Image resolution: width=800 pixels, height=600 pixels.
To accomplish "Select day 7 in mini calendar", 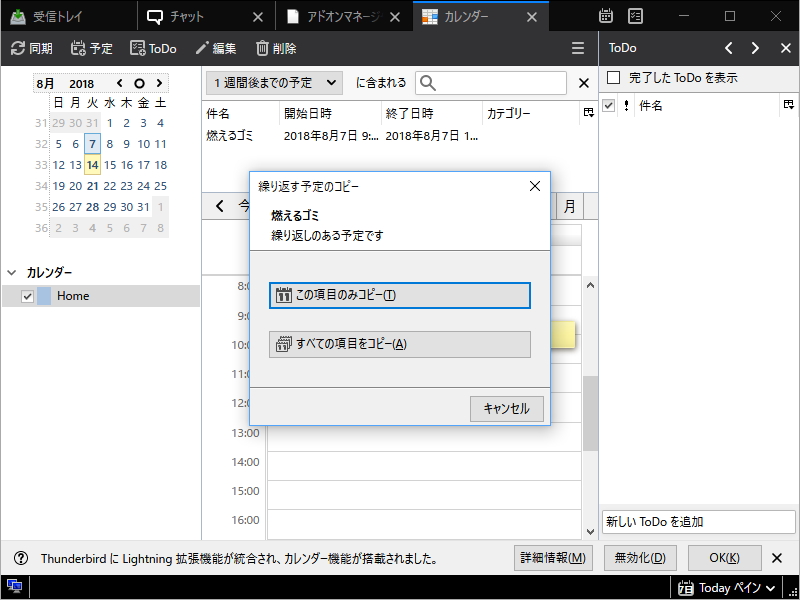I will coord(92,144).
